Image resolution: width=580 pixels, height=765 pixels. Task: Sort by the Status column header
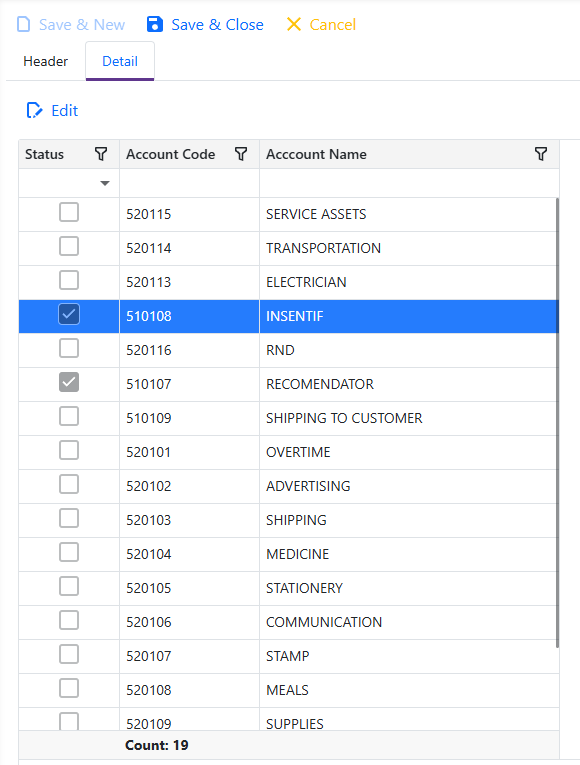[44, 154]
